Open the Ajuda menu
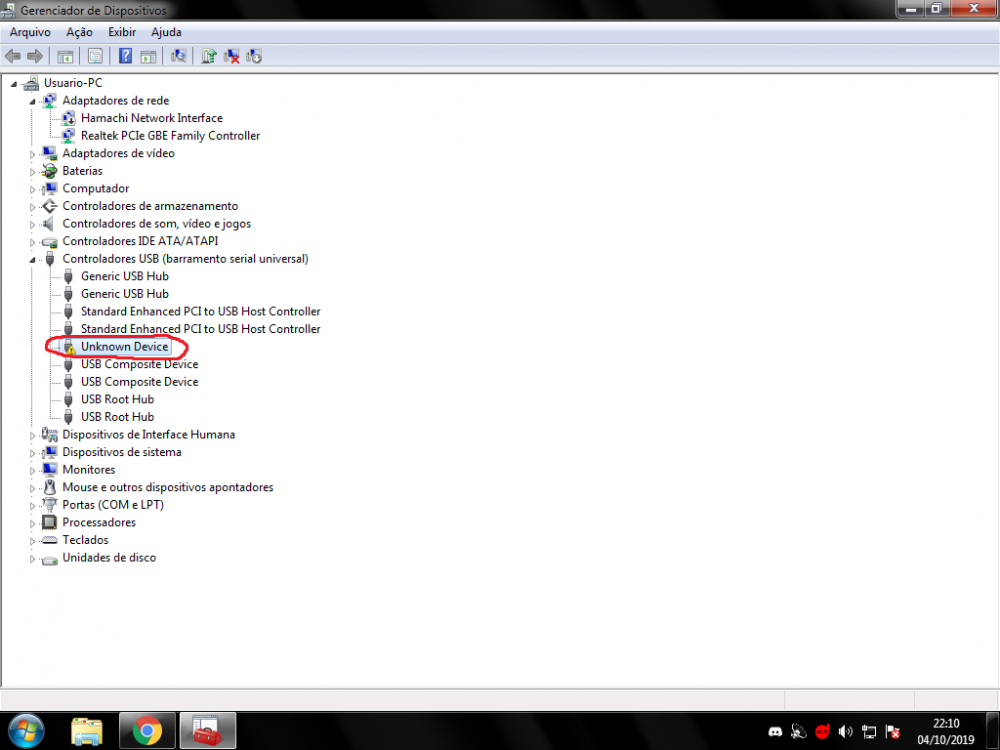 [166, 32]
